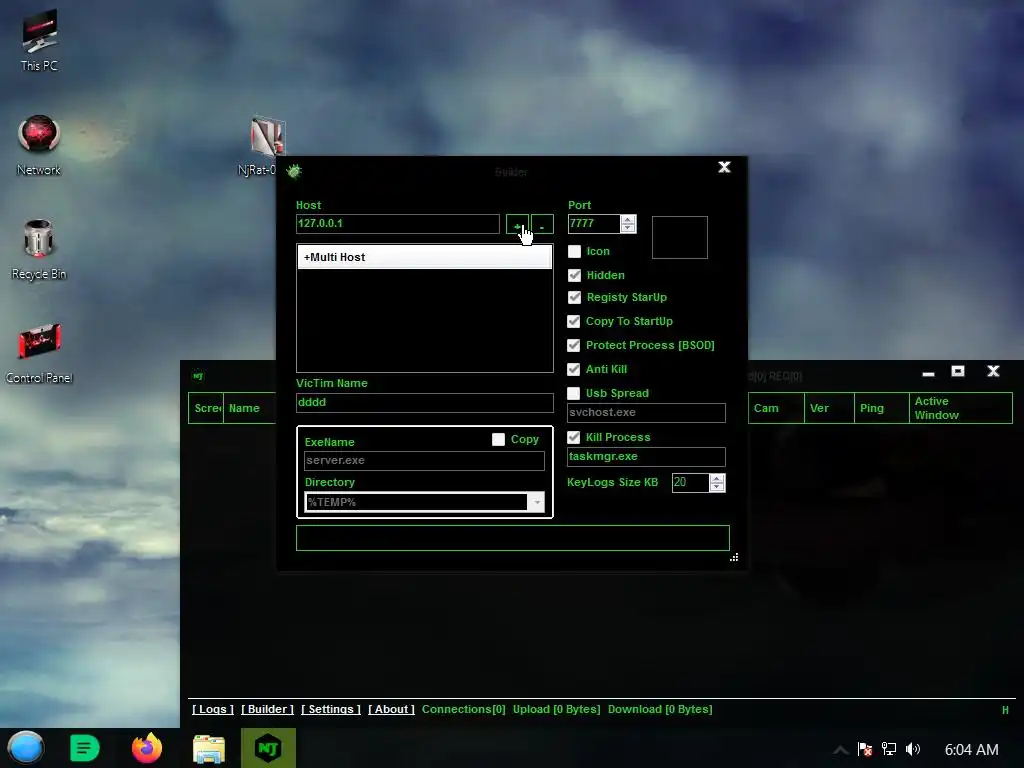Click the Ping column header

[882, 408]
